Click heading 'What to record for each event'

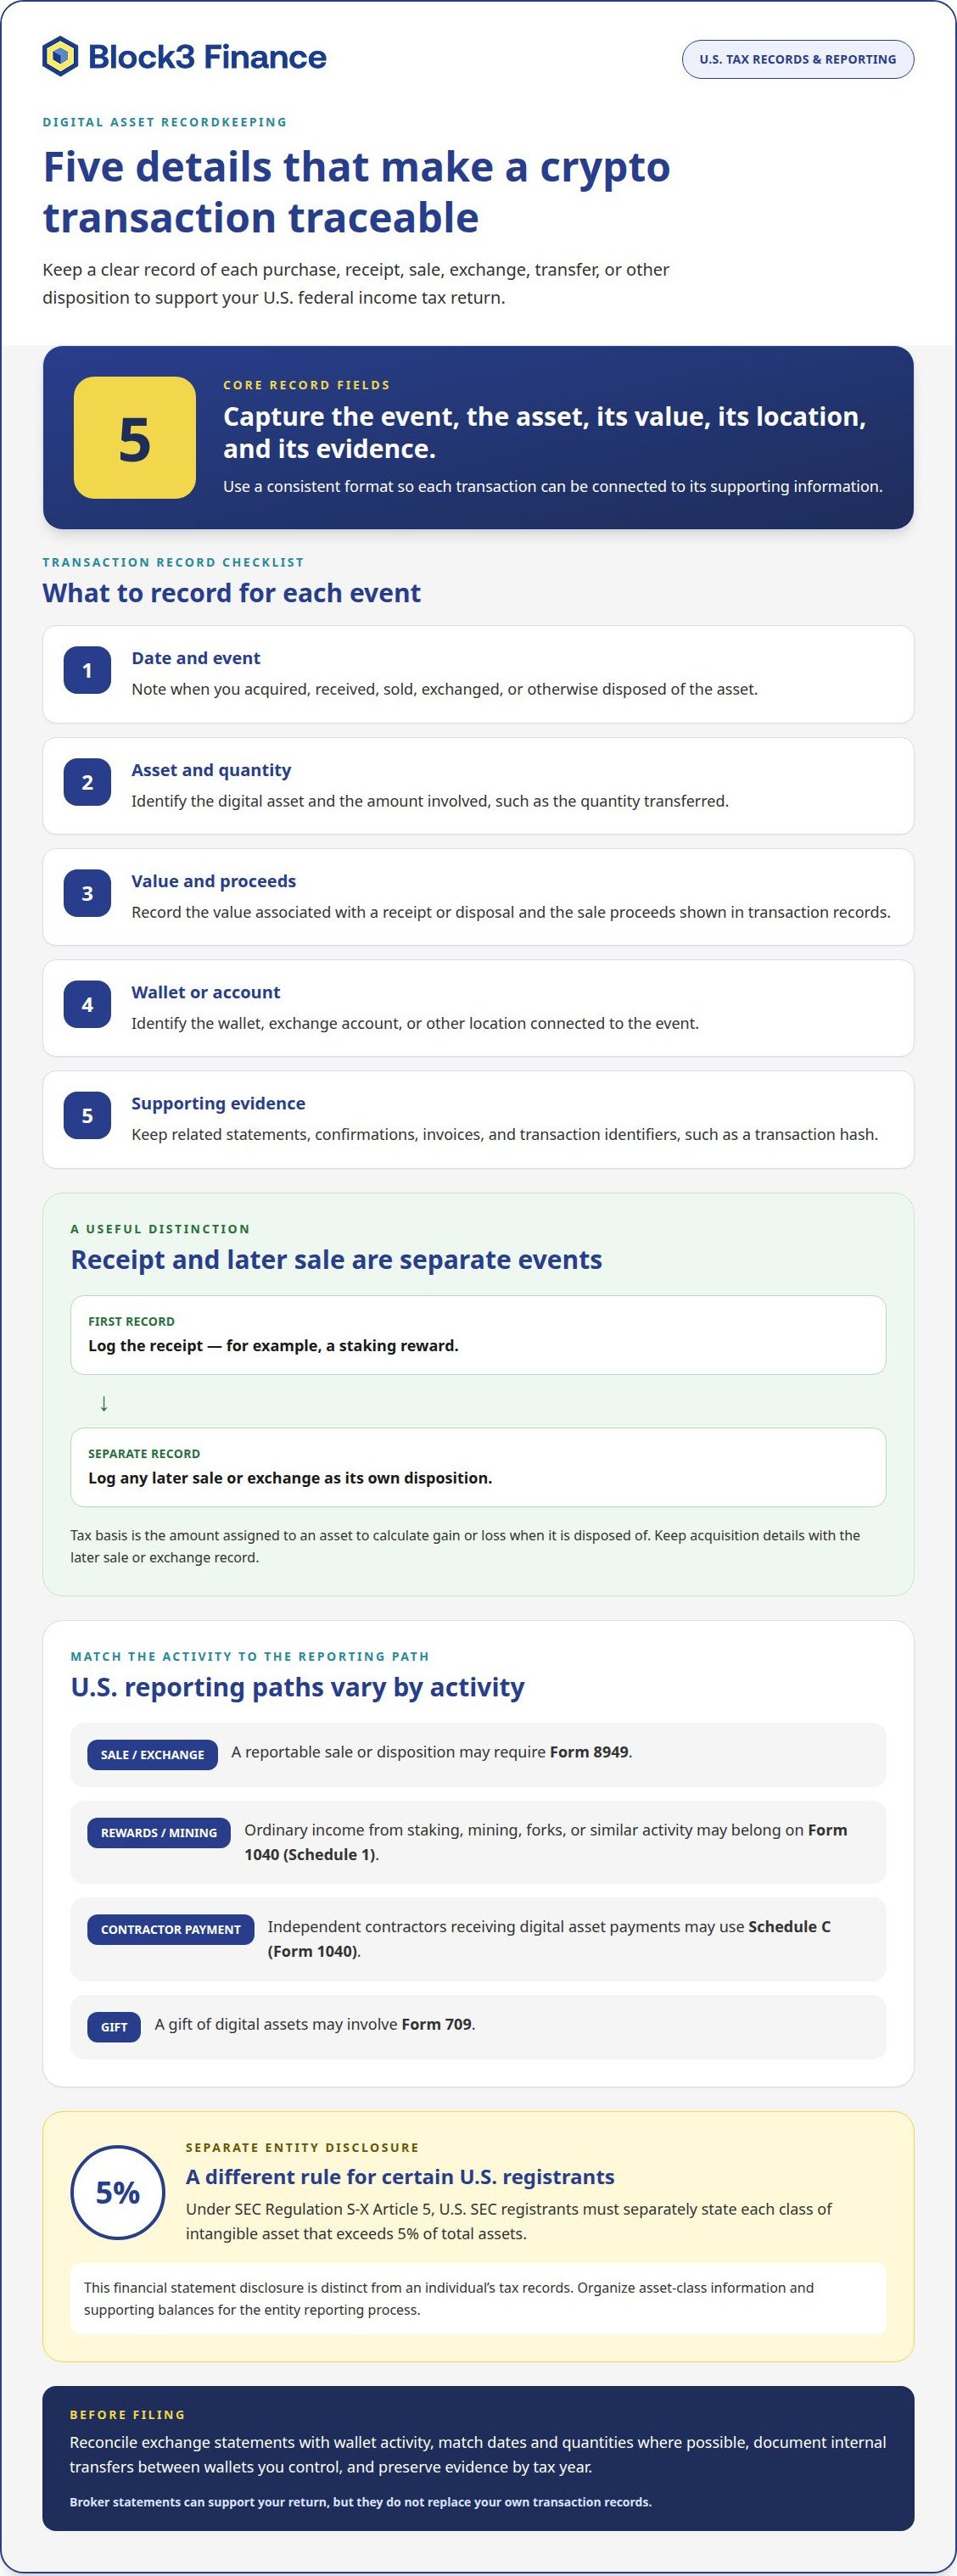pos(231,593)
